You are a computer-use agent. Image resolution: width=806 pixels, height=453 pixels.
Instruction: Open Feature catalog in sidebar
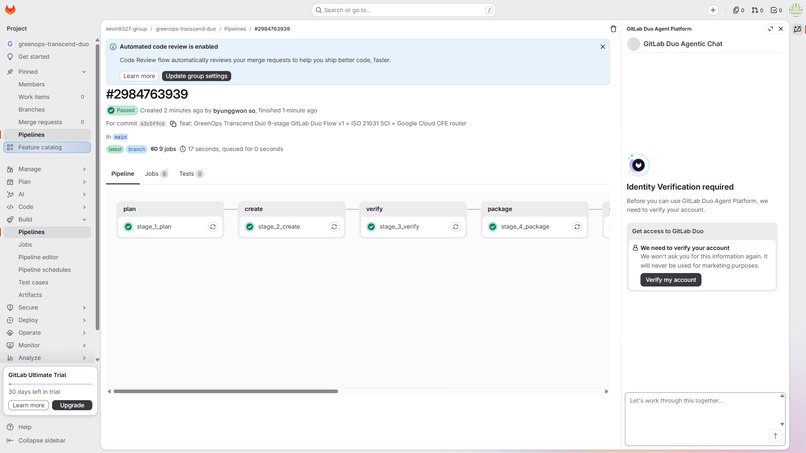tap(47, 148)
